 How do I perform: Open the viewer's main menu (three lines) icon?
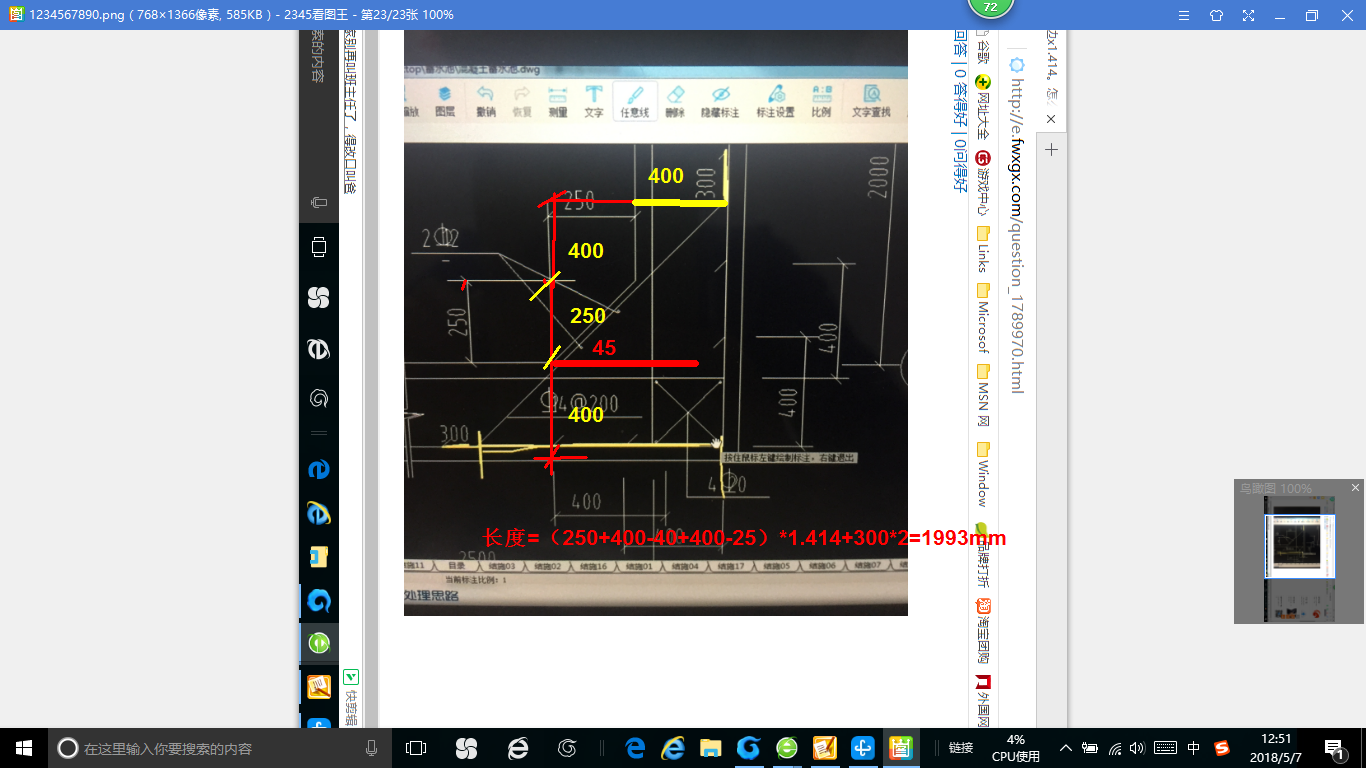(1183, 15)
